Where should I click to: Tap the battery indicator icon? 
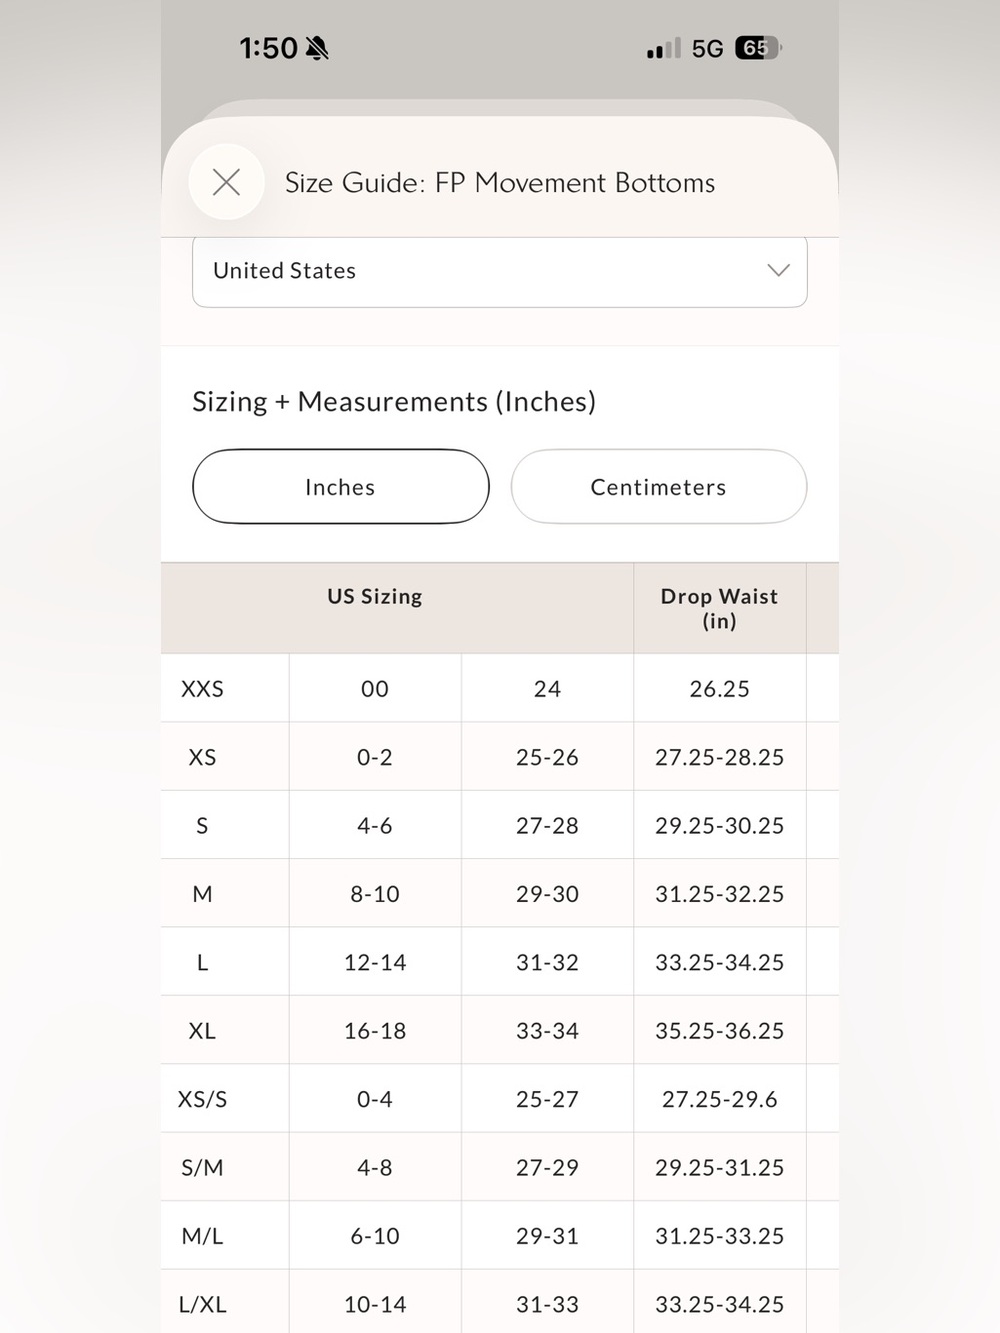pyautogui.click(x=758, y=48)
